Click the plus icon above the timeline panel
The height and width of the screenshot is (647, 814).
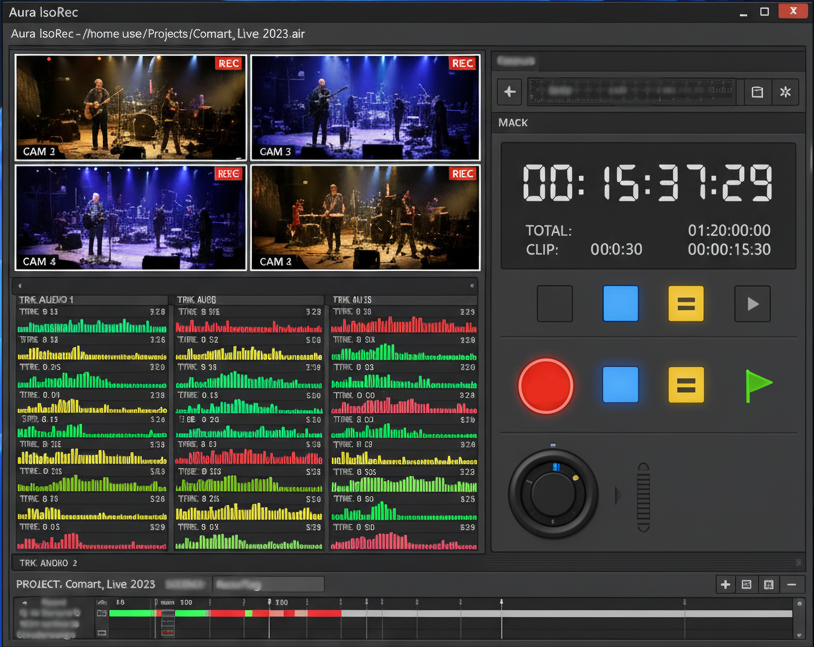point(725,584)
